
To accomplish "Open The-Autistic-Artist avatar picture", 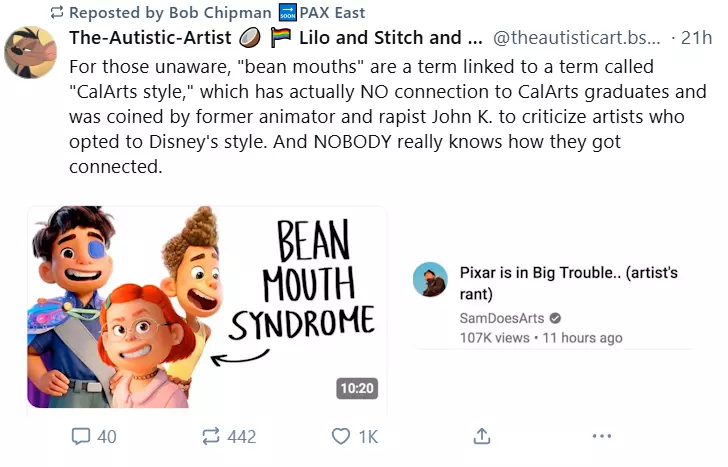I will pyautogui.click(x=31, y=52).
